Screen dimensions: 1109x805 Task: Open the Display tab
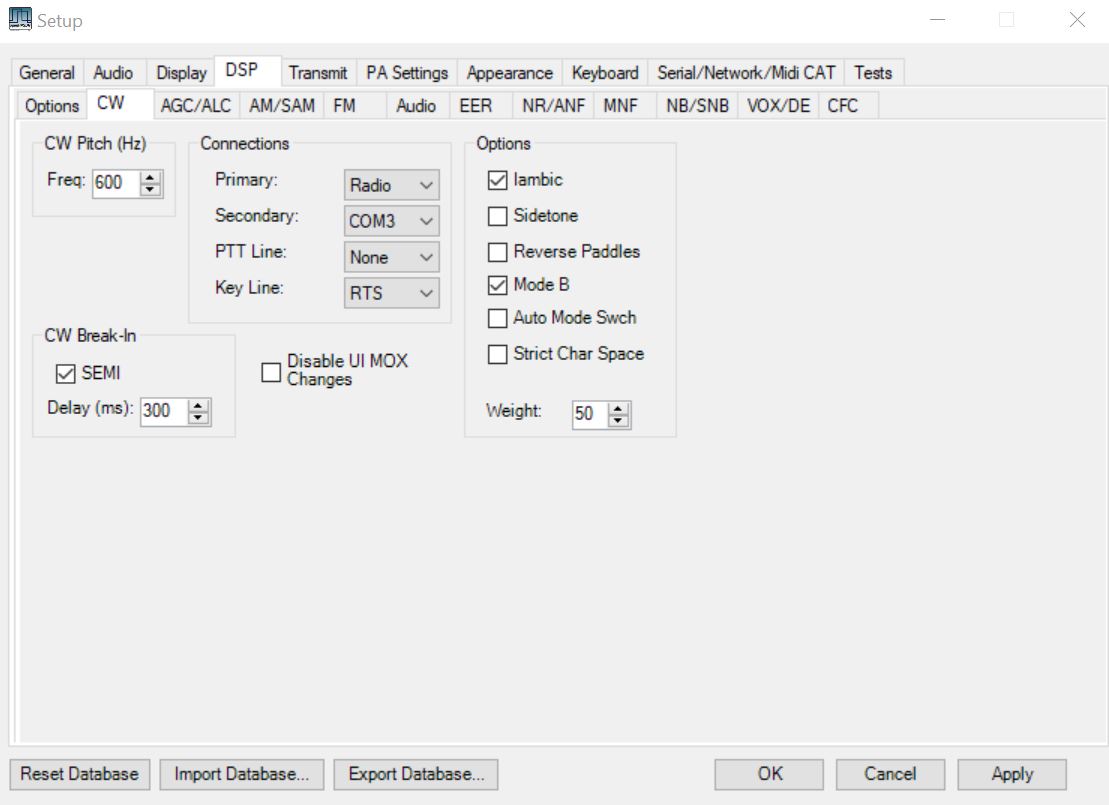[181, 73]
